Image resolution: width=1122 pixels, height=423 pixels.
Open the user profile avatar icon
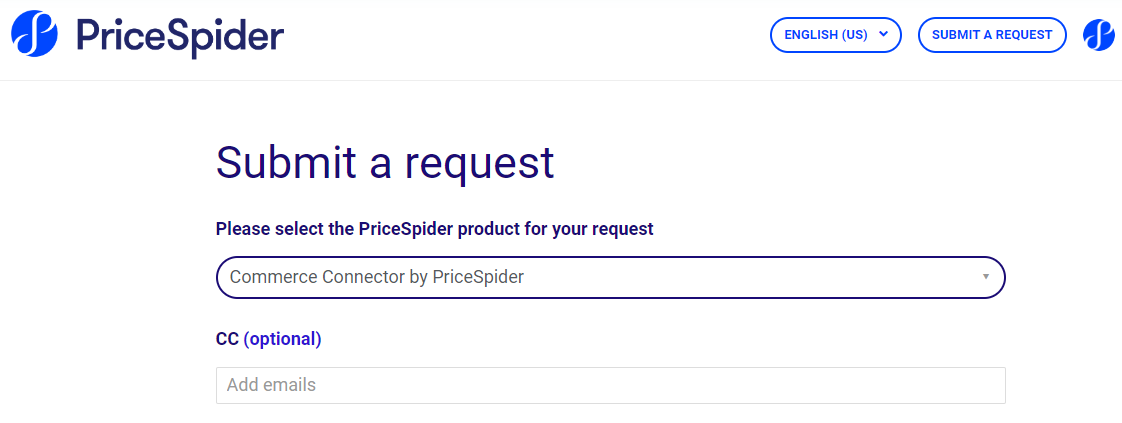pos(1098,35)
